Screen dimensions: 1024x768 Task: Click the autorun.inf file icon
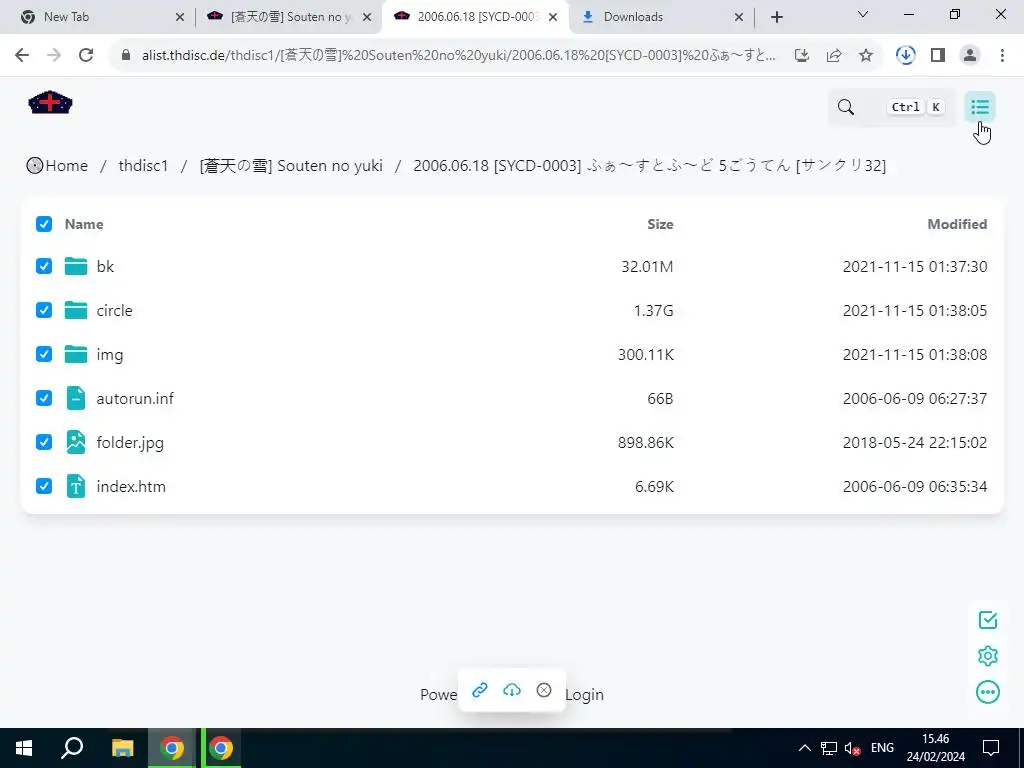pyautogui.click(x=76, y=398)
